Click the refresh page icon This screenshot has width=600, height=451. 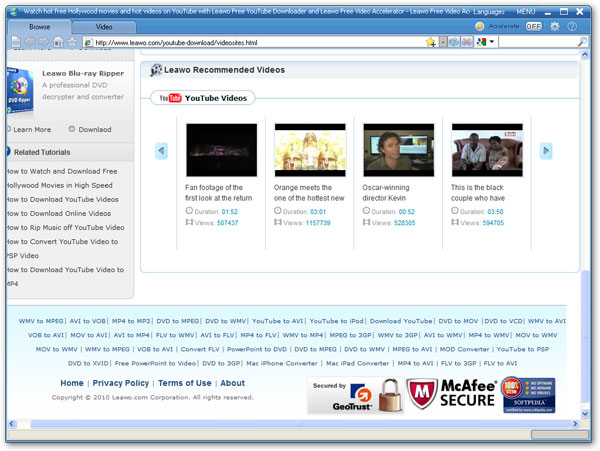tap(454, 42)
